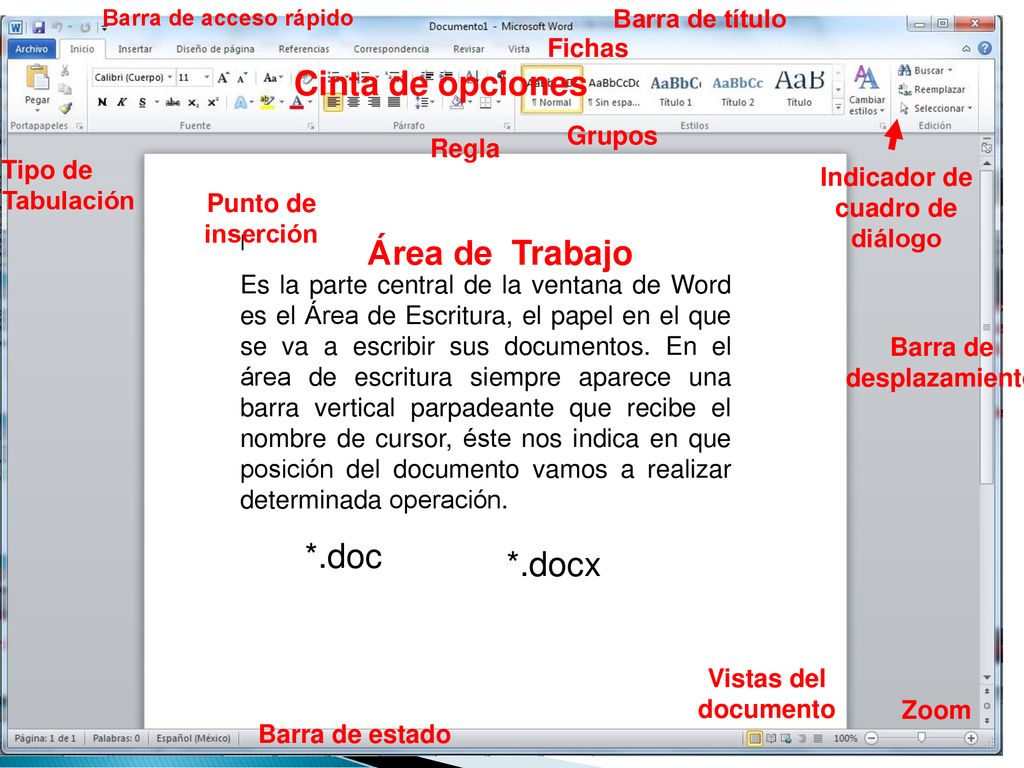Switch to the Correspondencia tab
The image size is (1024, 768).
[391, 49]
